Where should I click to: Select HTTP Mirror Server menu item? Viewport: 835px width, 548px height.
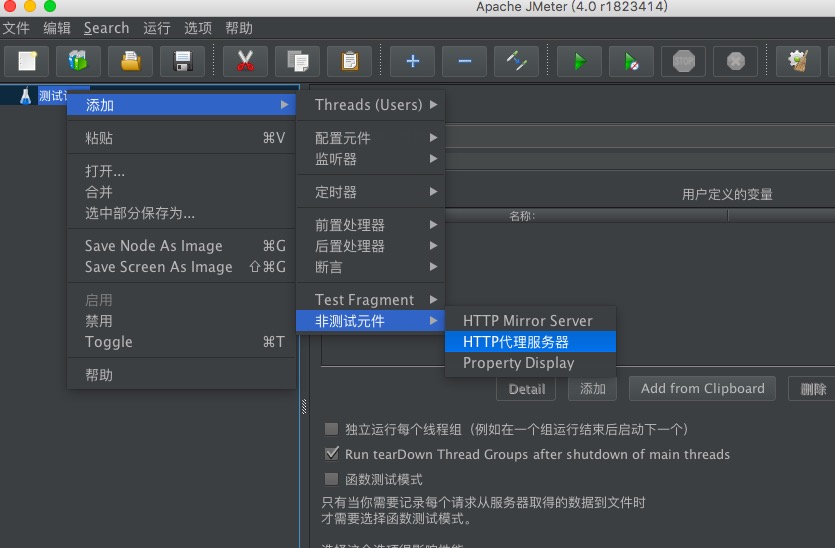(530, 321)
